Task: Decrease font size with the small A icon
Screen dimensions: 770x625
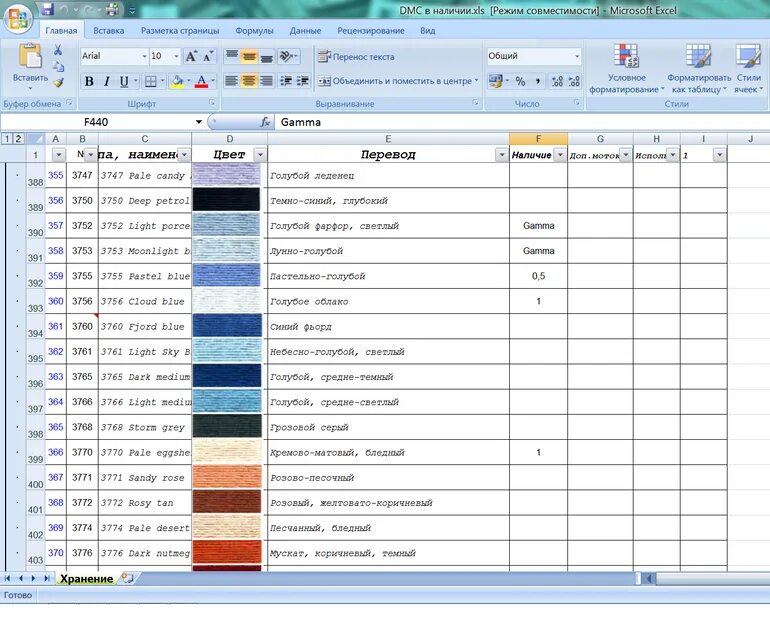Action: (208, 56)
